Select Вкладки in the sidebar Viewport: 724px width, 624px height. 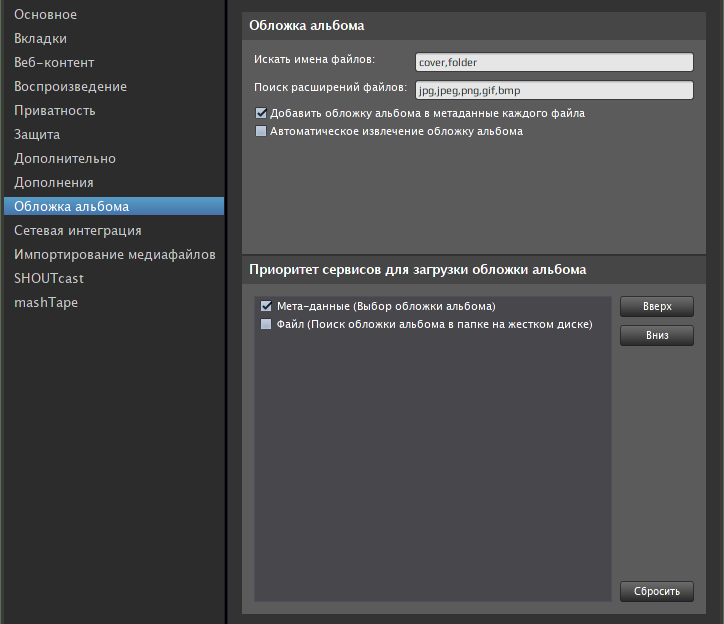(x=40, y=38)
